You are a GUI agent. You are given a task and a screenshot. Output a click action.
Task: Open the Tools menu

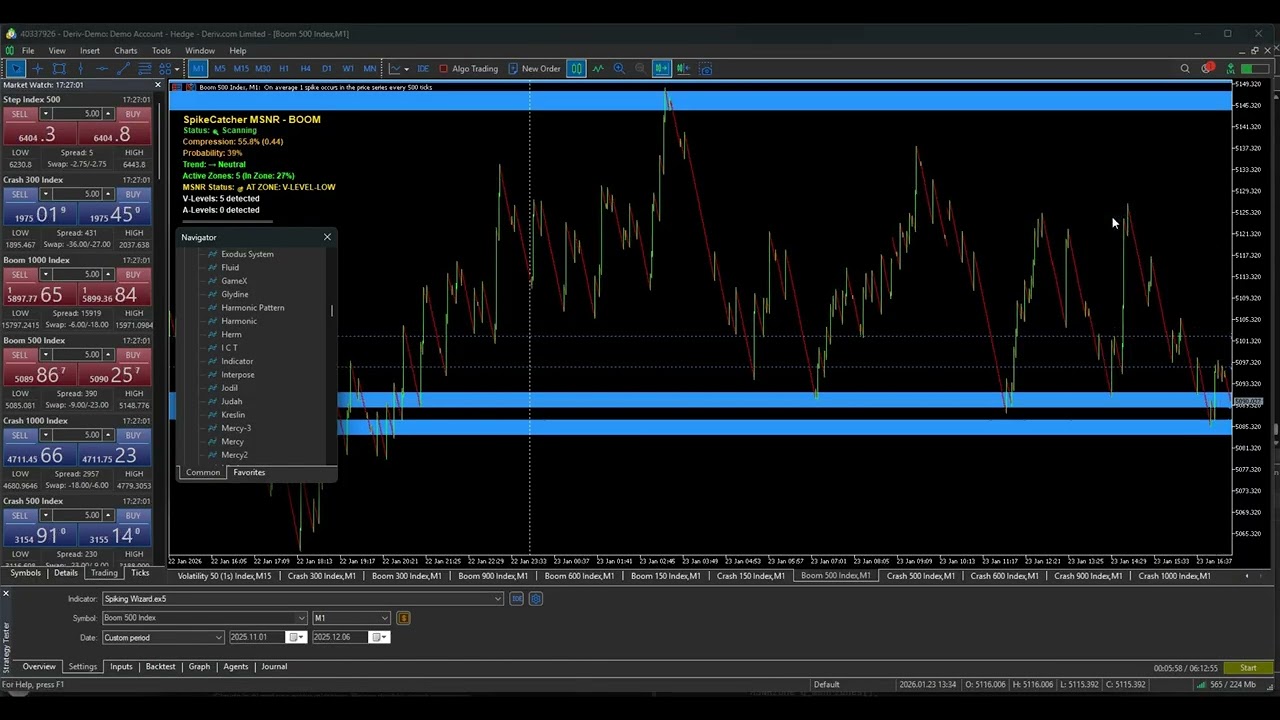tap(161, 51)
